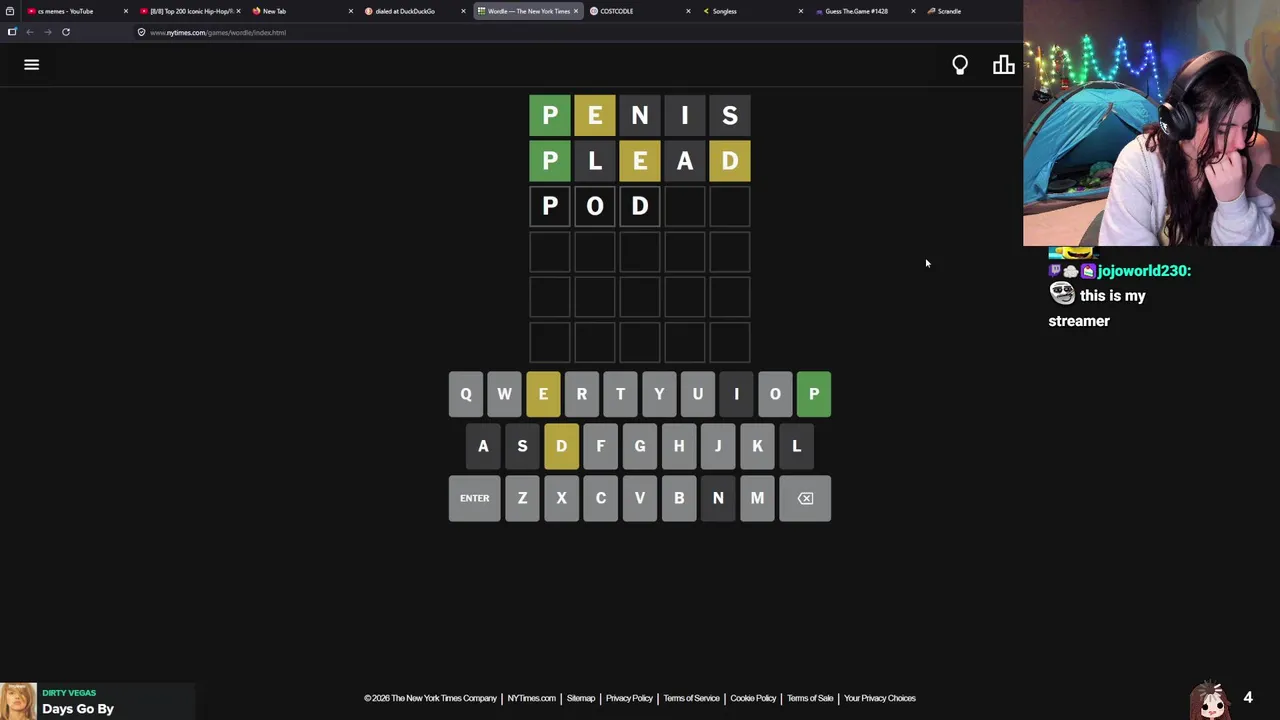The height and width of the screenshot is (720, 1280).
Task: Reload the page with the refresh icon
Action: tap(66, 32)
